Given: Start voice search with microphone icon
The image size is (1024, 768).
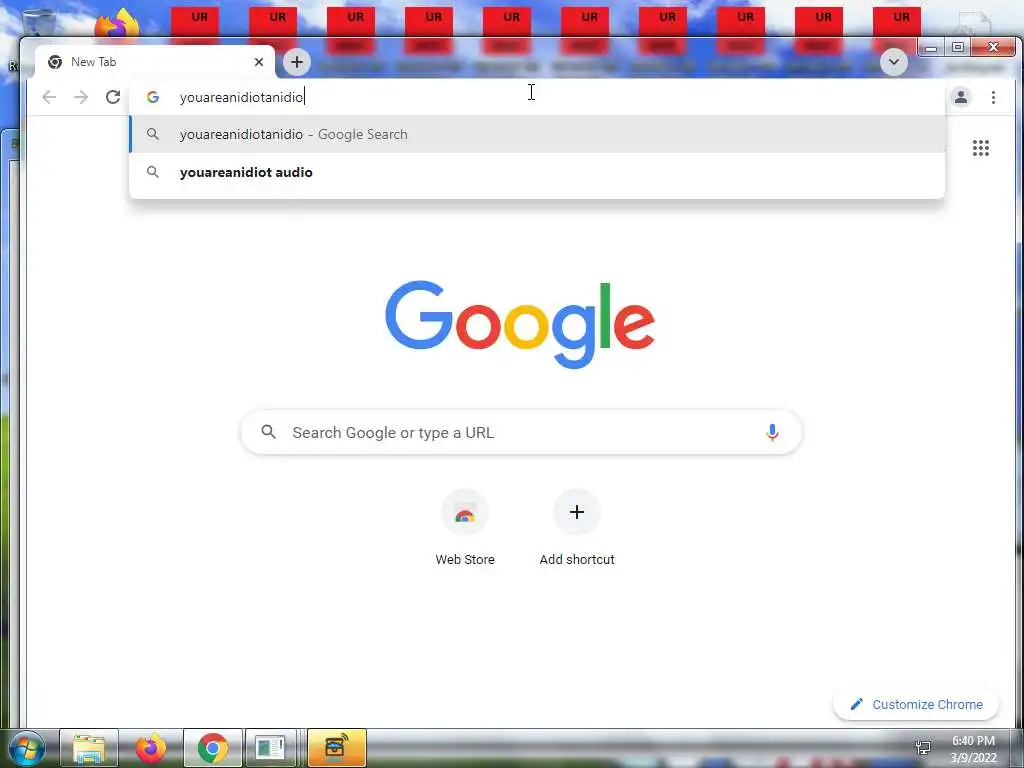Looking at the screenshot, I should point(772,432).
